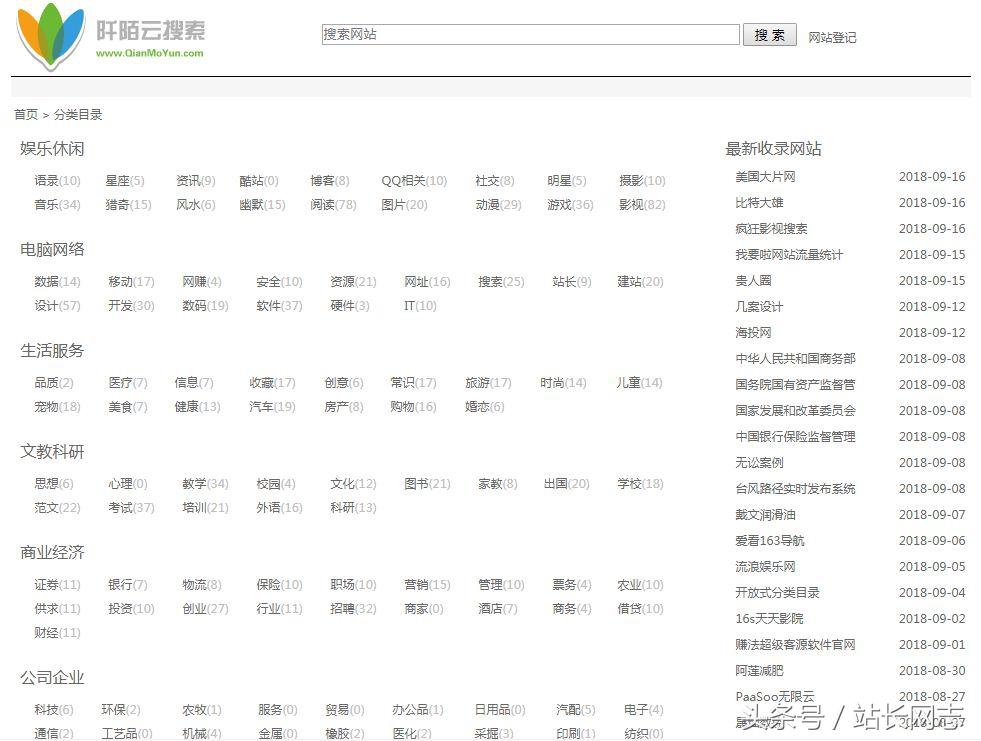Select the 博客(8) category
The image size is (981, 741).
coord(330,181)
